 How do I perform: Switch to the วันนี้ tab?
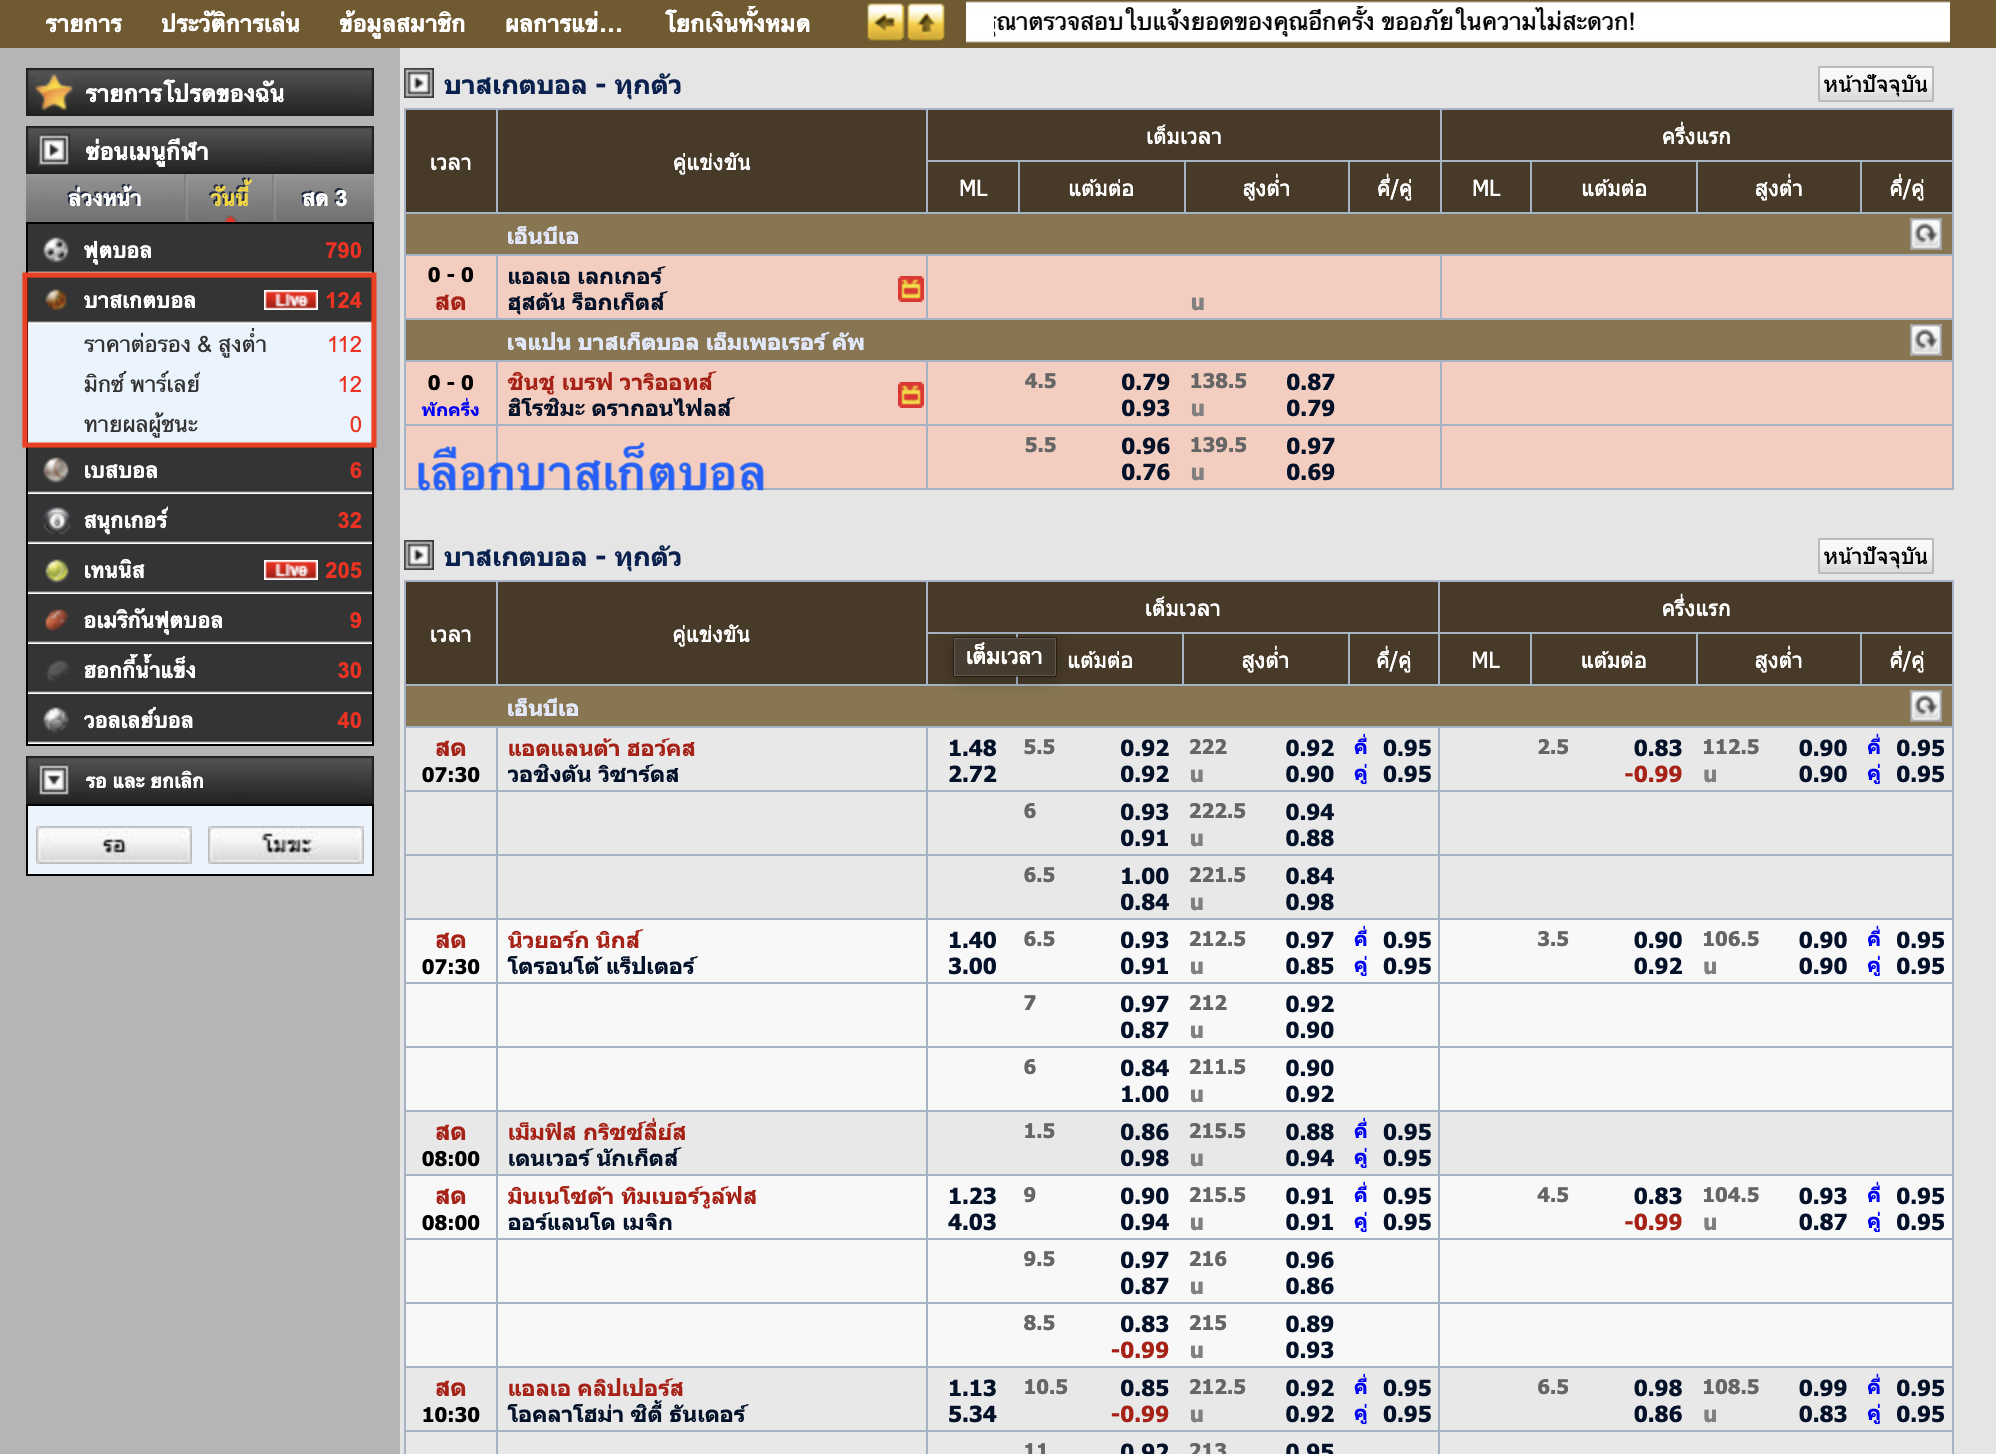click(229, 197)
